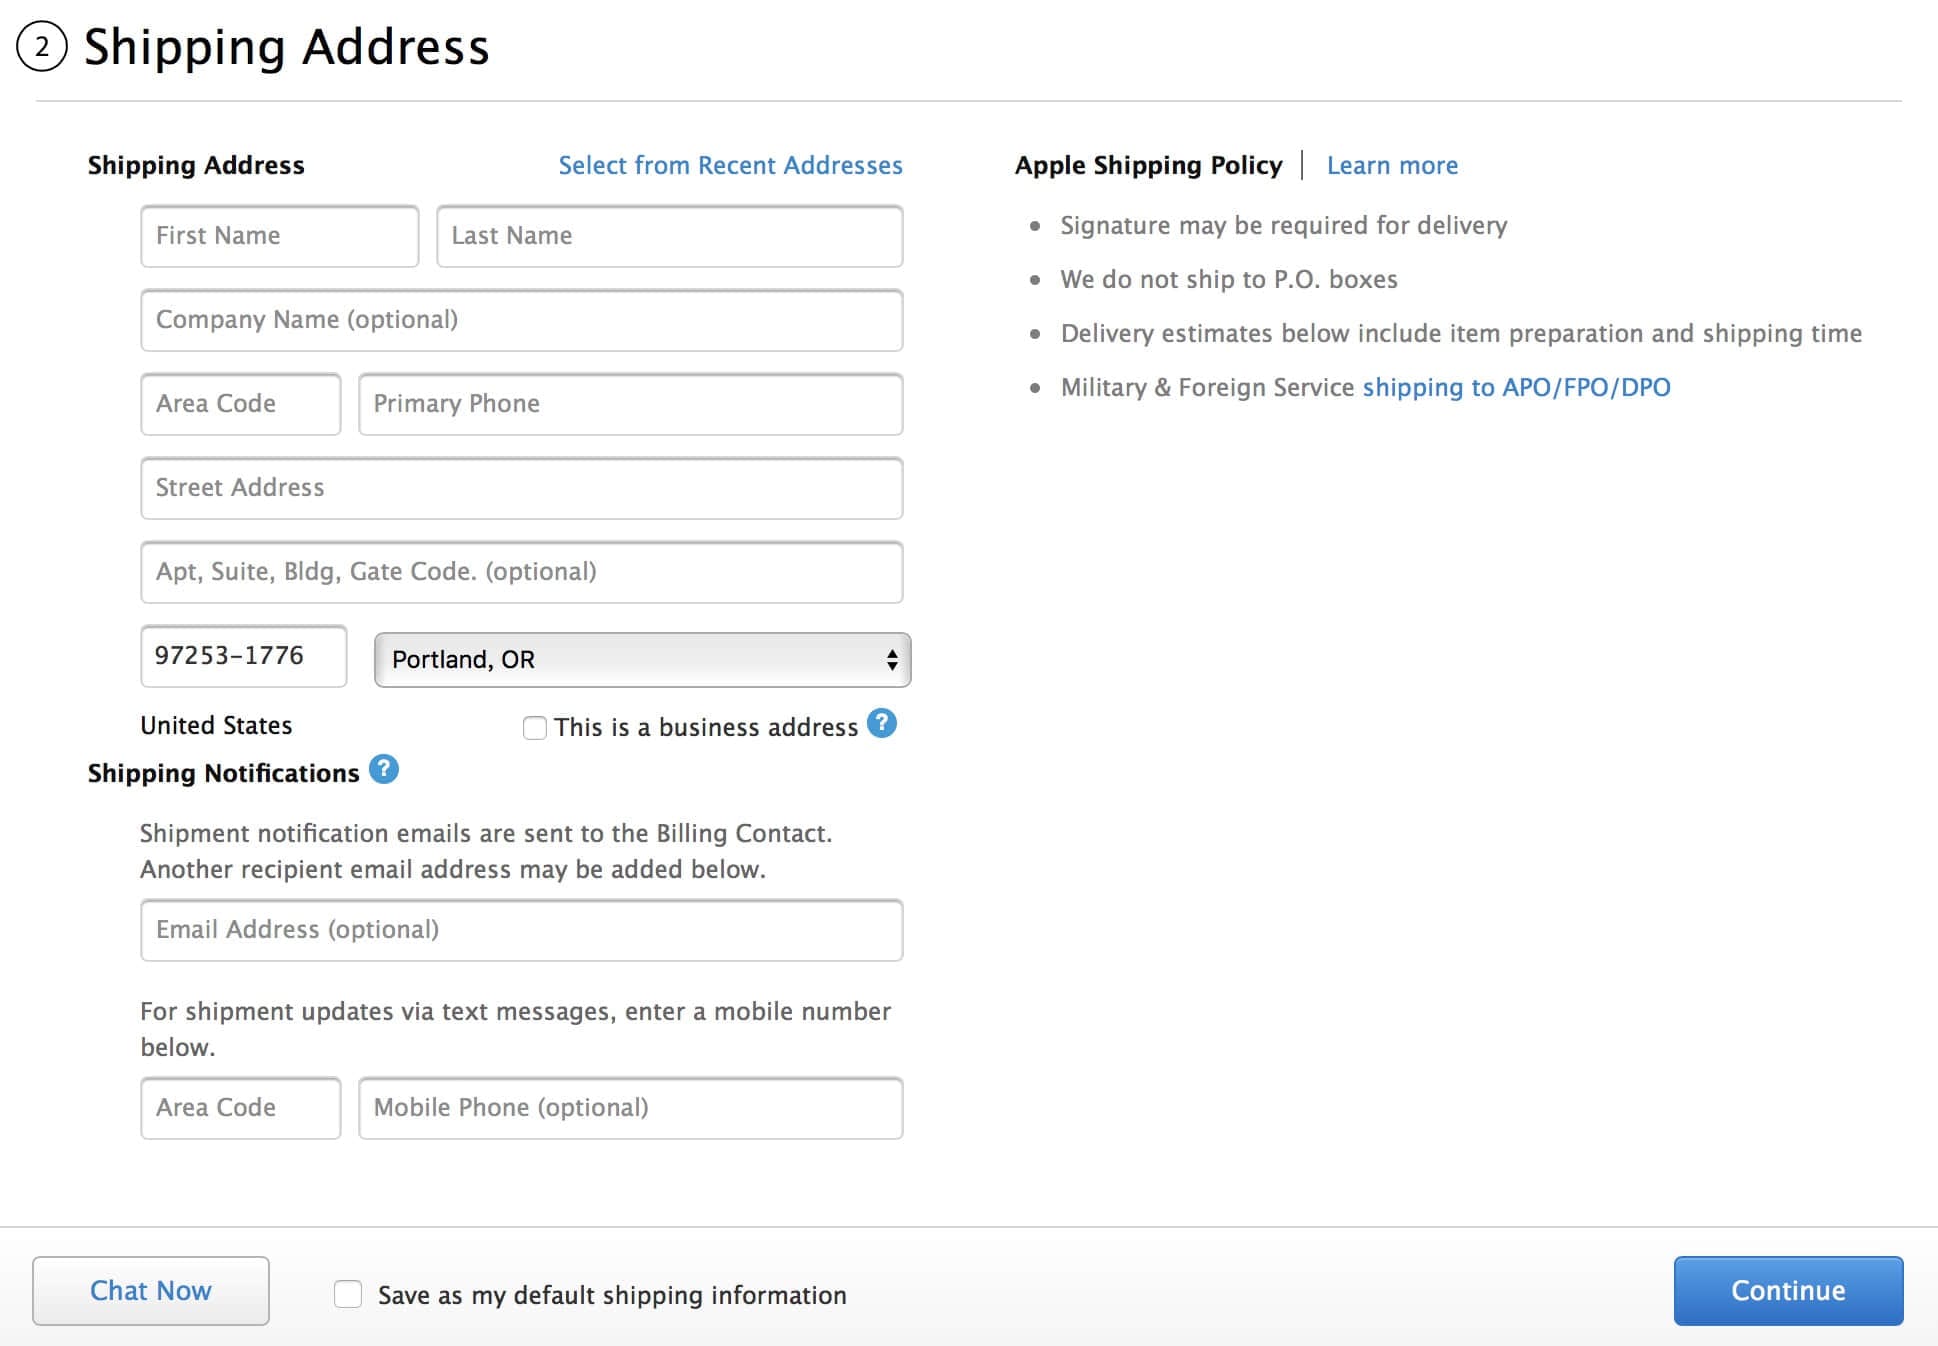Focus the First Name field
The height and width of the screenshot is (1346, 1938).
[280, 236]
